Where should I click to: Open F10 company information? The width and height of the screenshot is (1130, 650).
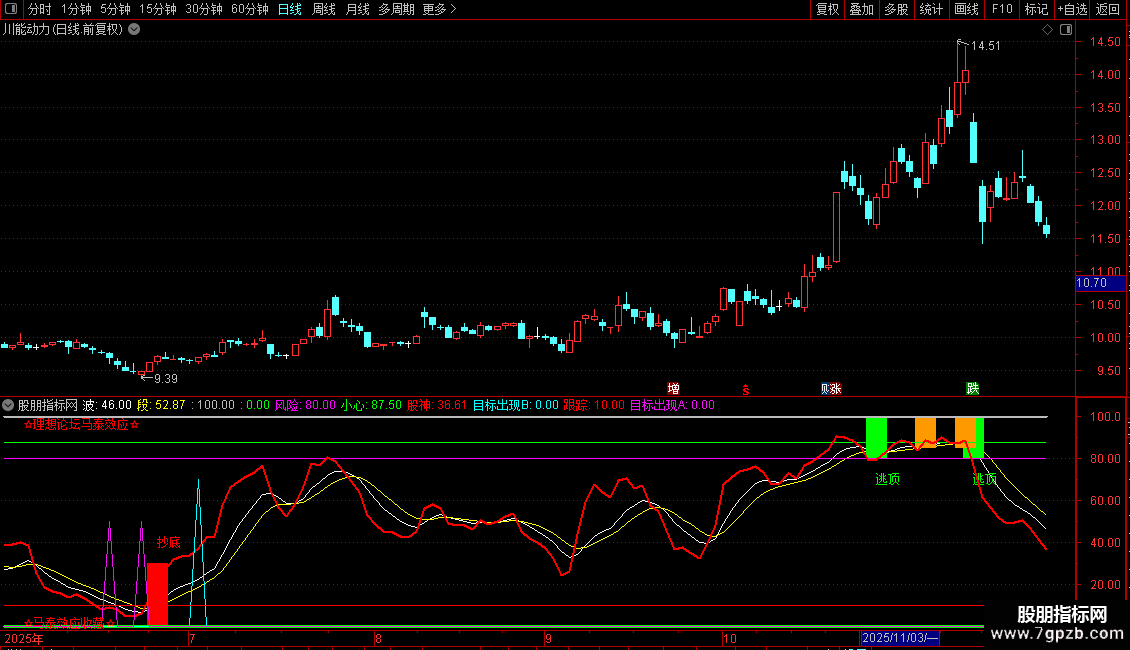tap(1002, 9)
